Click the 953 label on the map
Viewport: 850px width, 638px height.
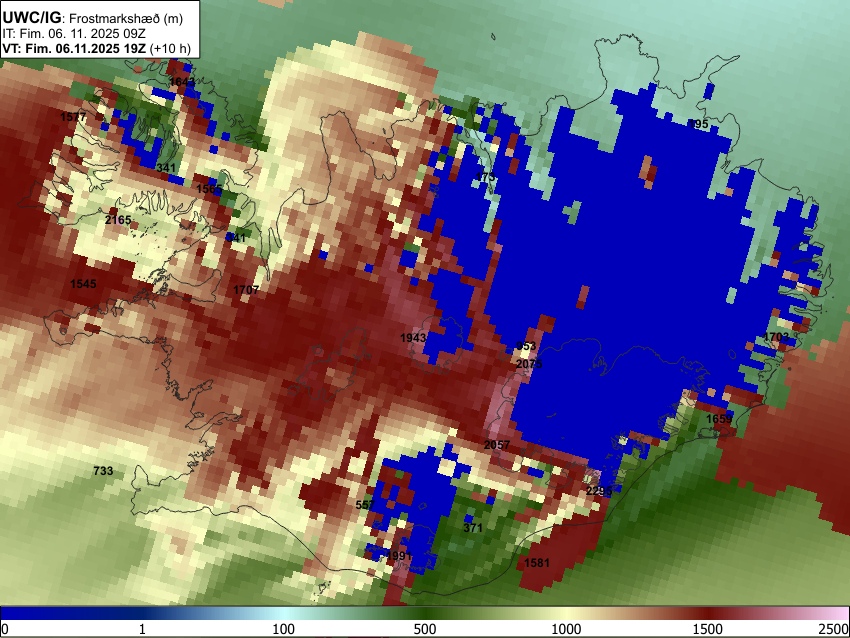(526, 346)
